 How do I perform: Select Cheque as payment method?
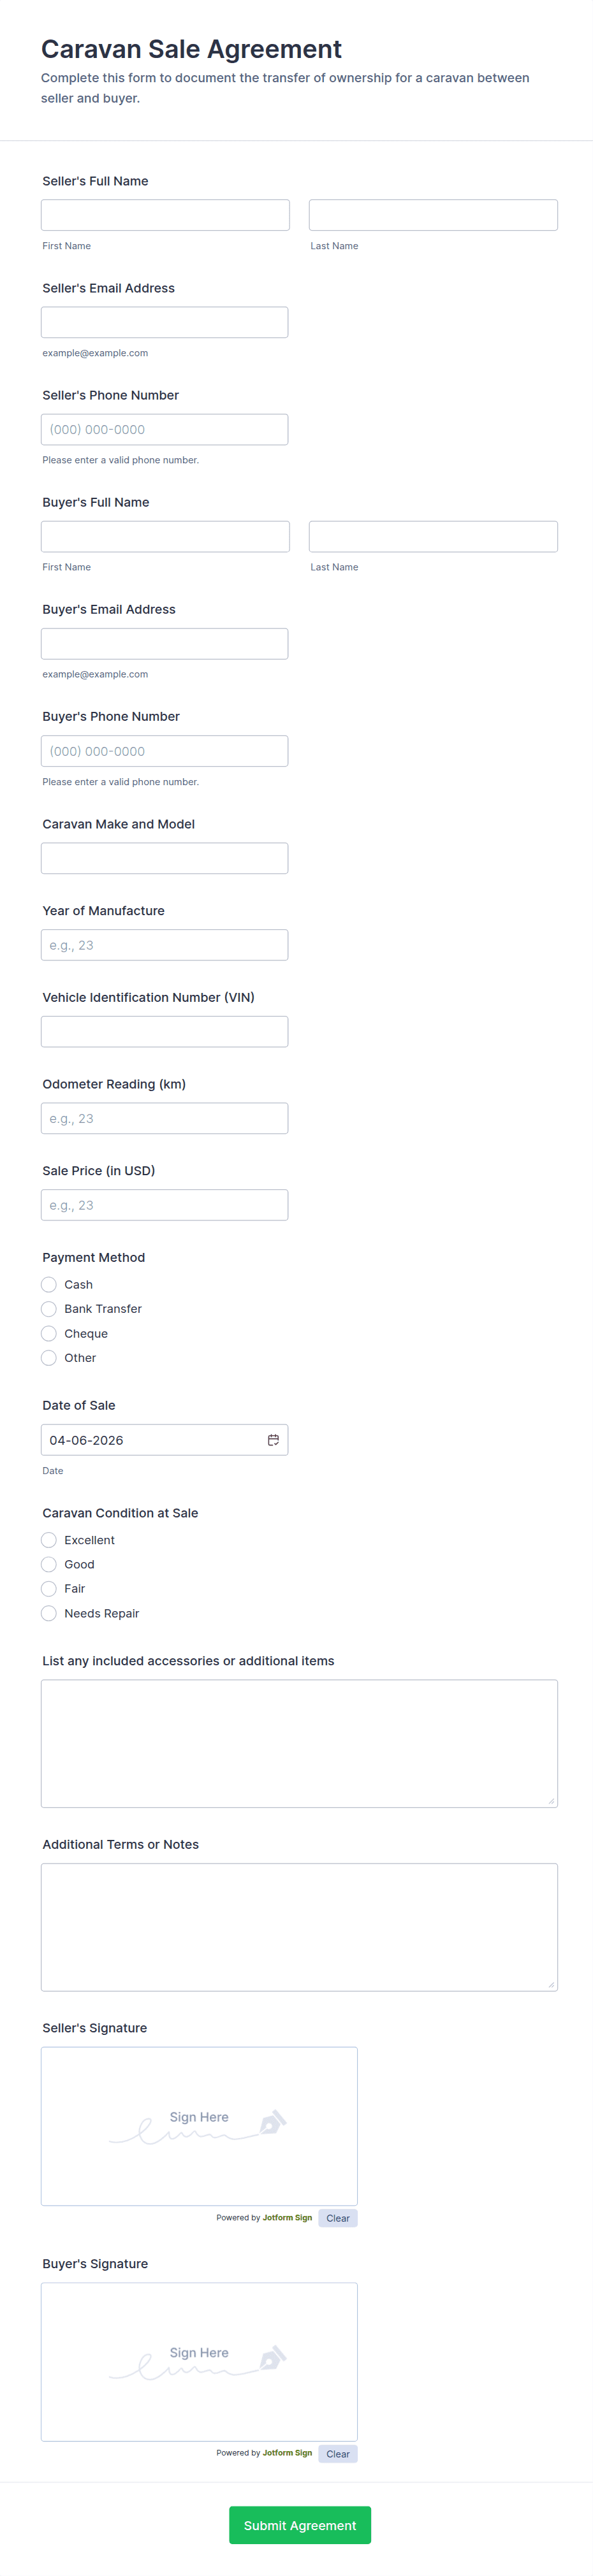(49, 1334)
